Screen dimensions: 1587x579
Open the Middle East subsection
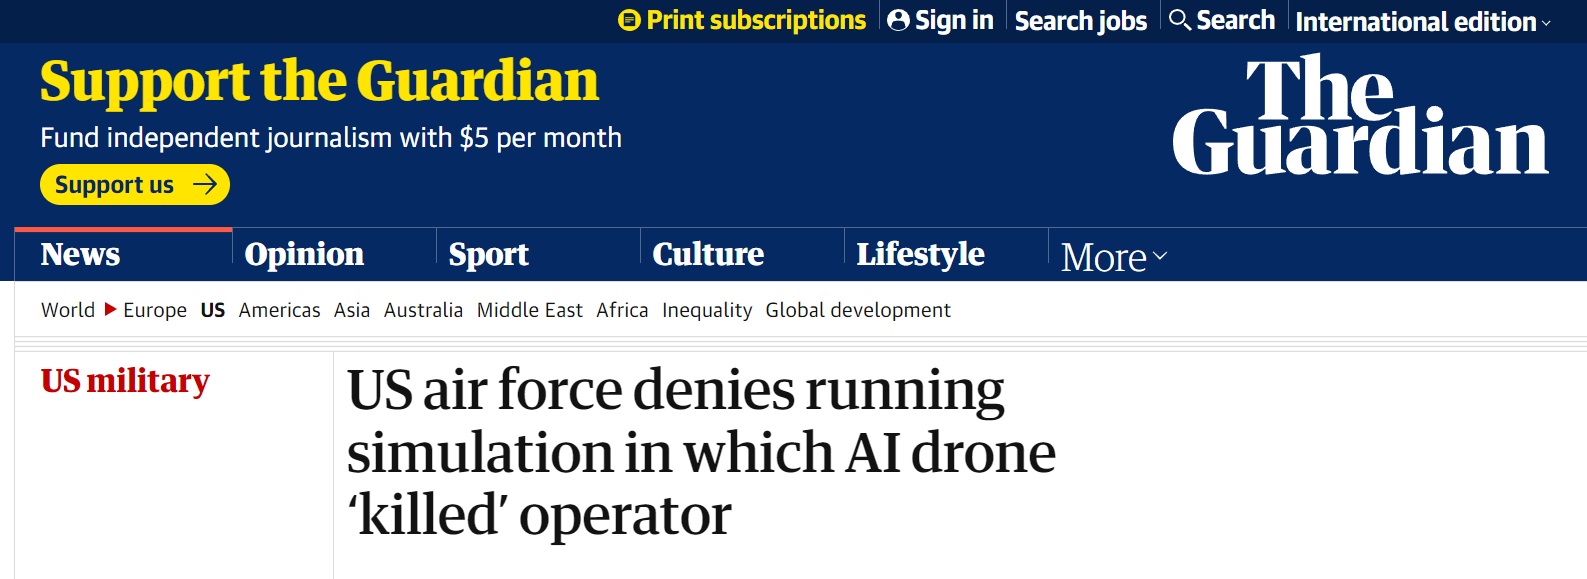529,310
